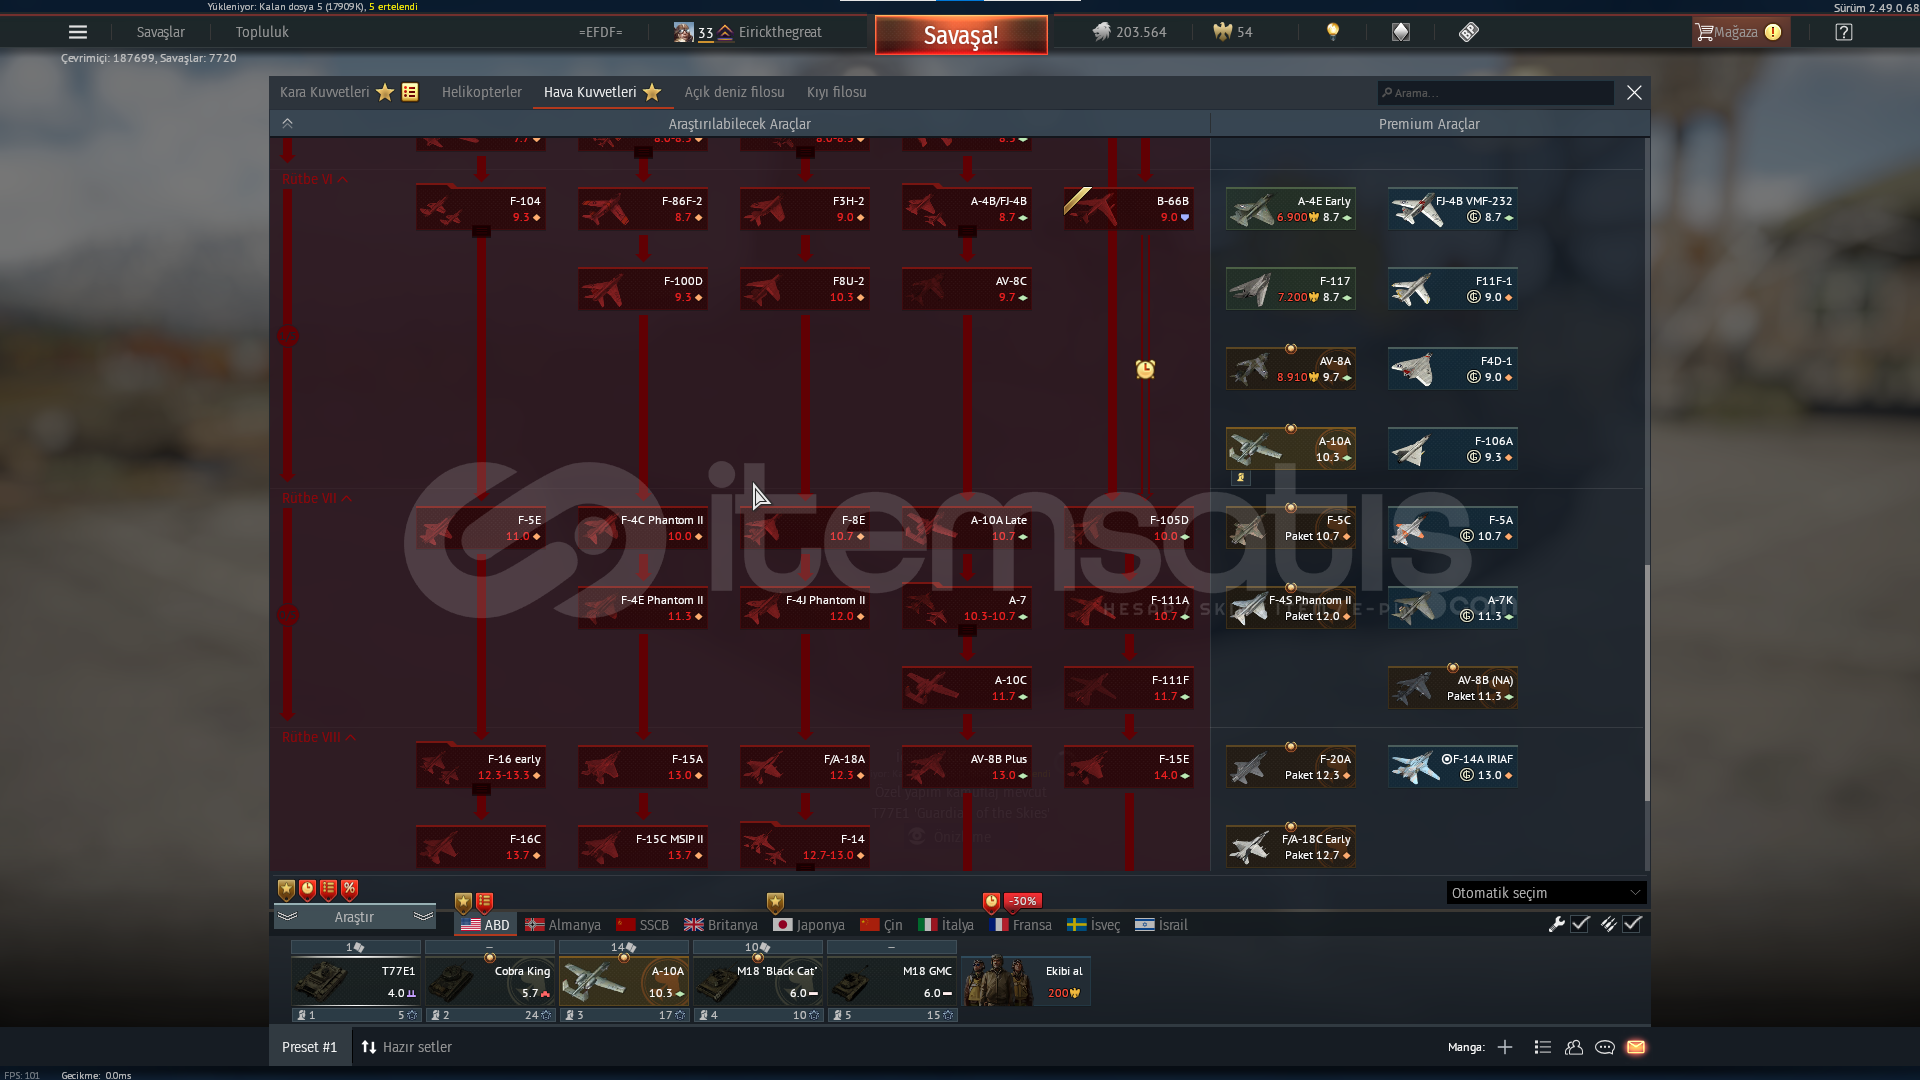This screenshot has height=1080, width=1920.
Task: Switch to the Helikopterler tab
Action: coord(481,92)
